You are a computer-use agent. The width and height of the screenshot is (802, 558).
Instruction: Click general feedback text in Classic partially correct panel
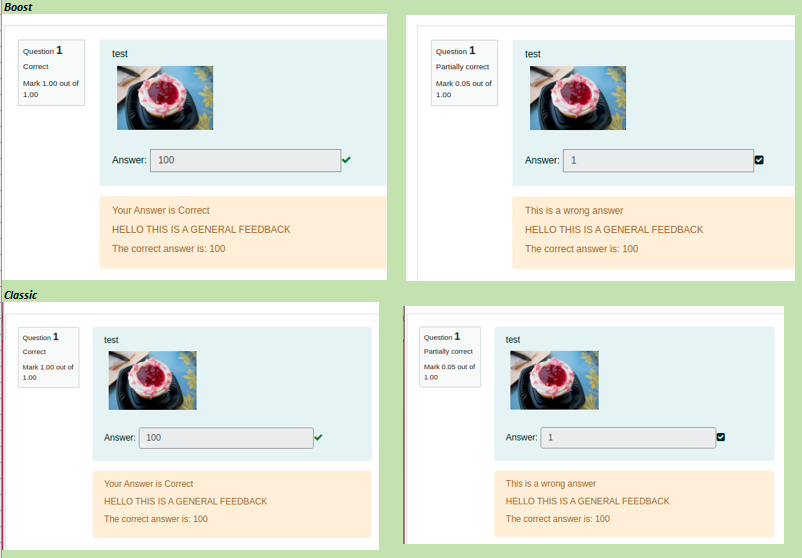587,501
